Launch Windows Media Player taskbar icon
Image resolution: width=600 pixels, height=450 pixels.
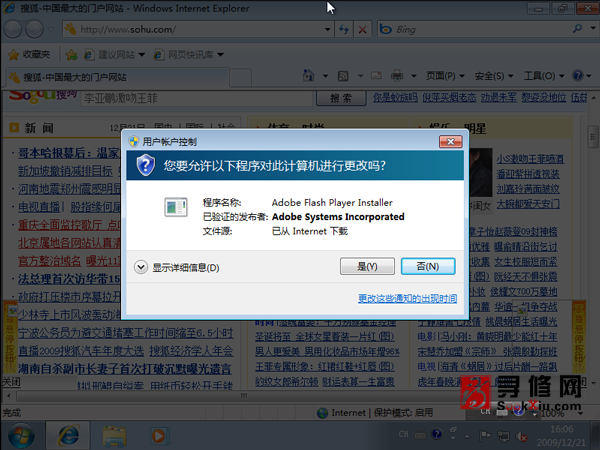point(158,436)
